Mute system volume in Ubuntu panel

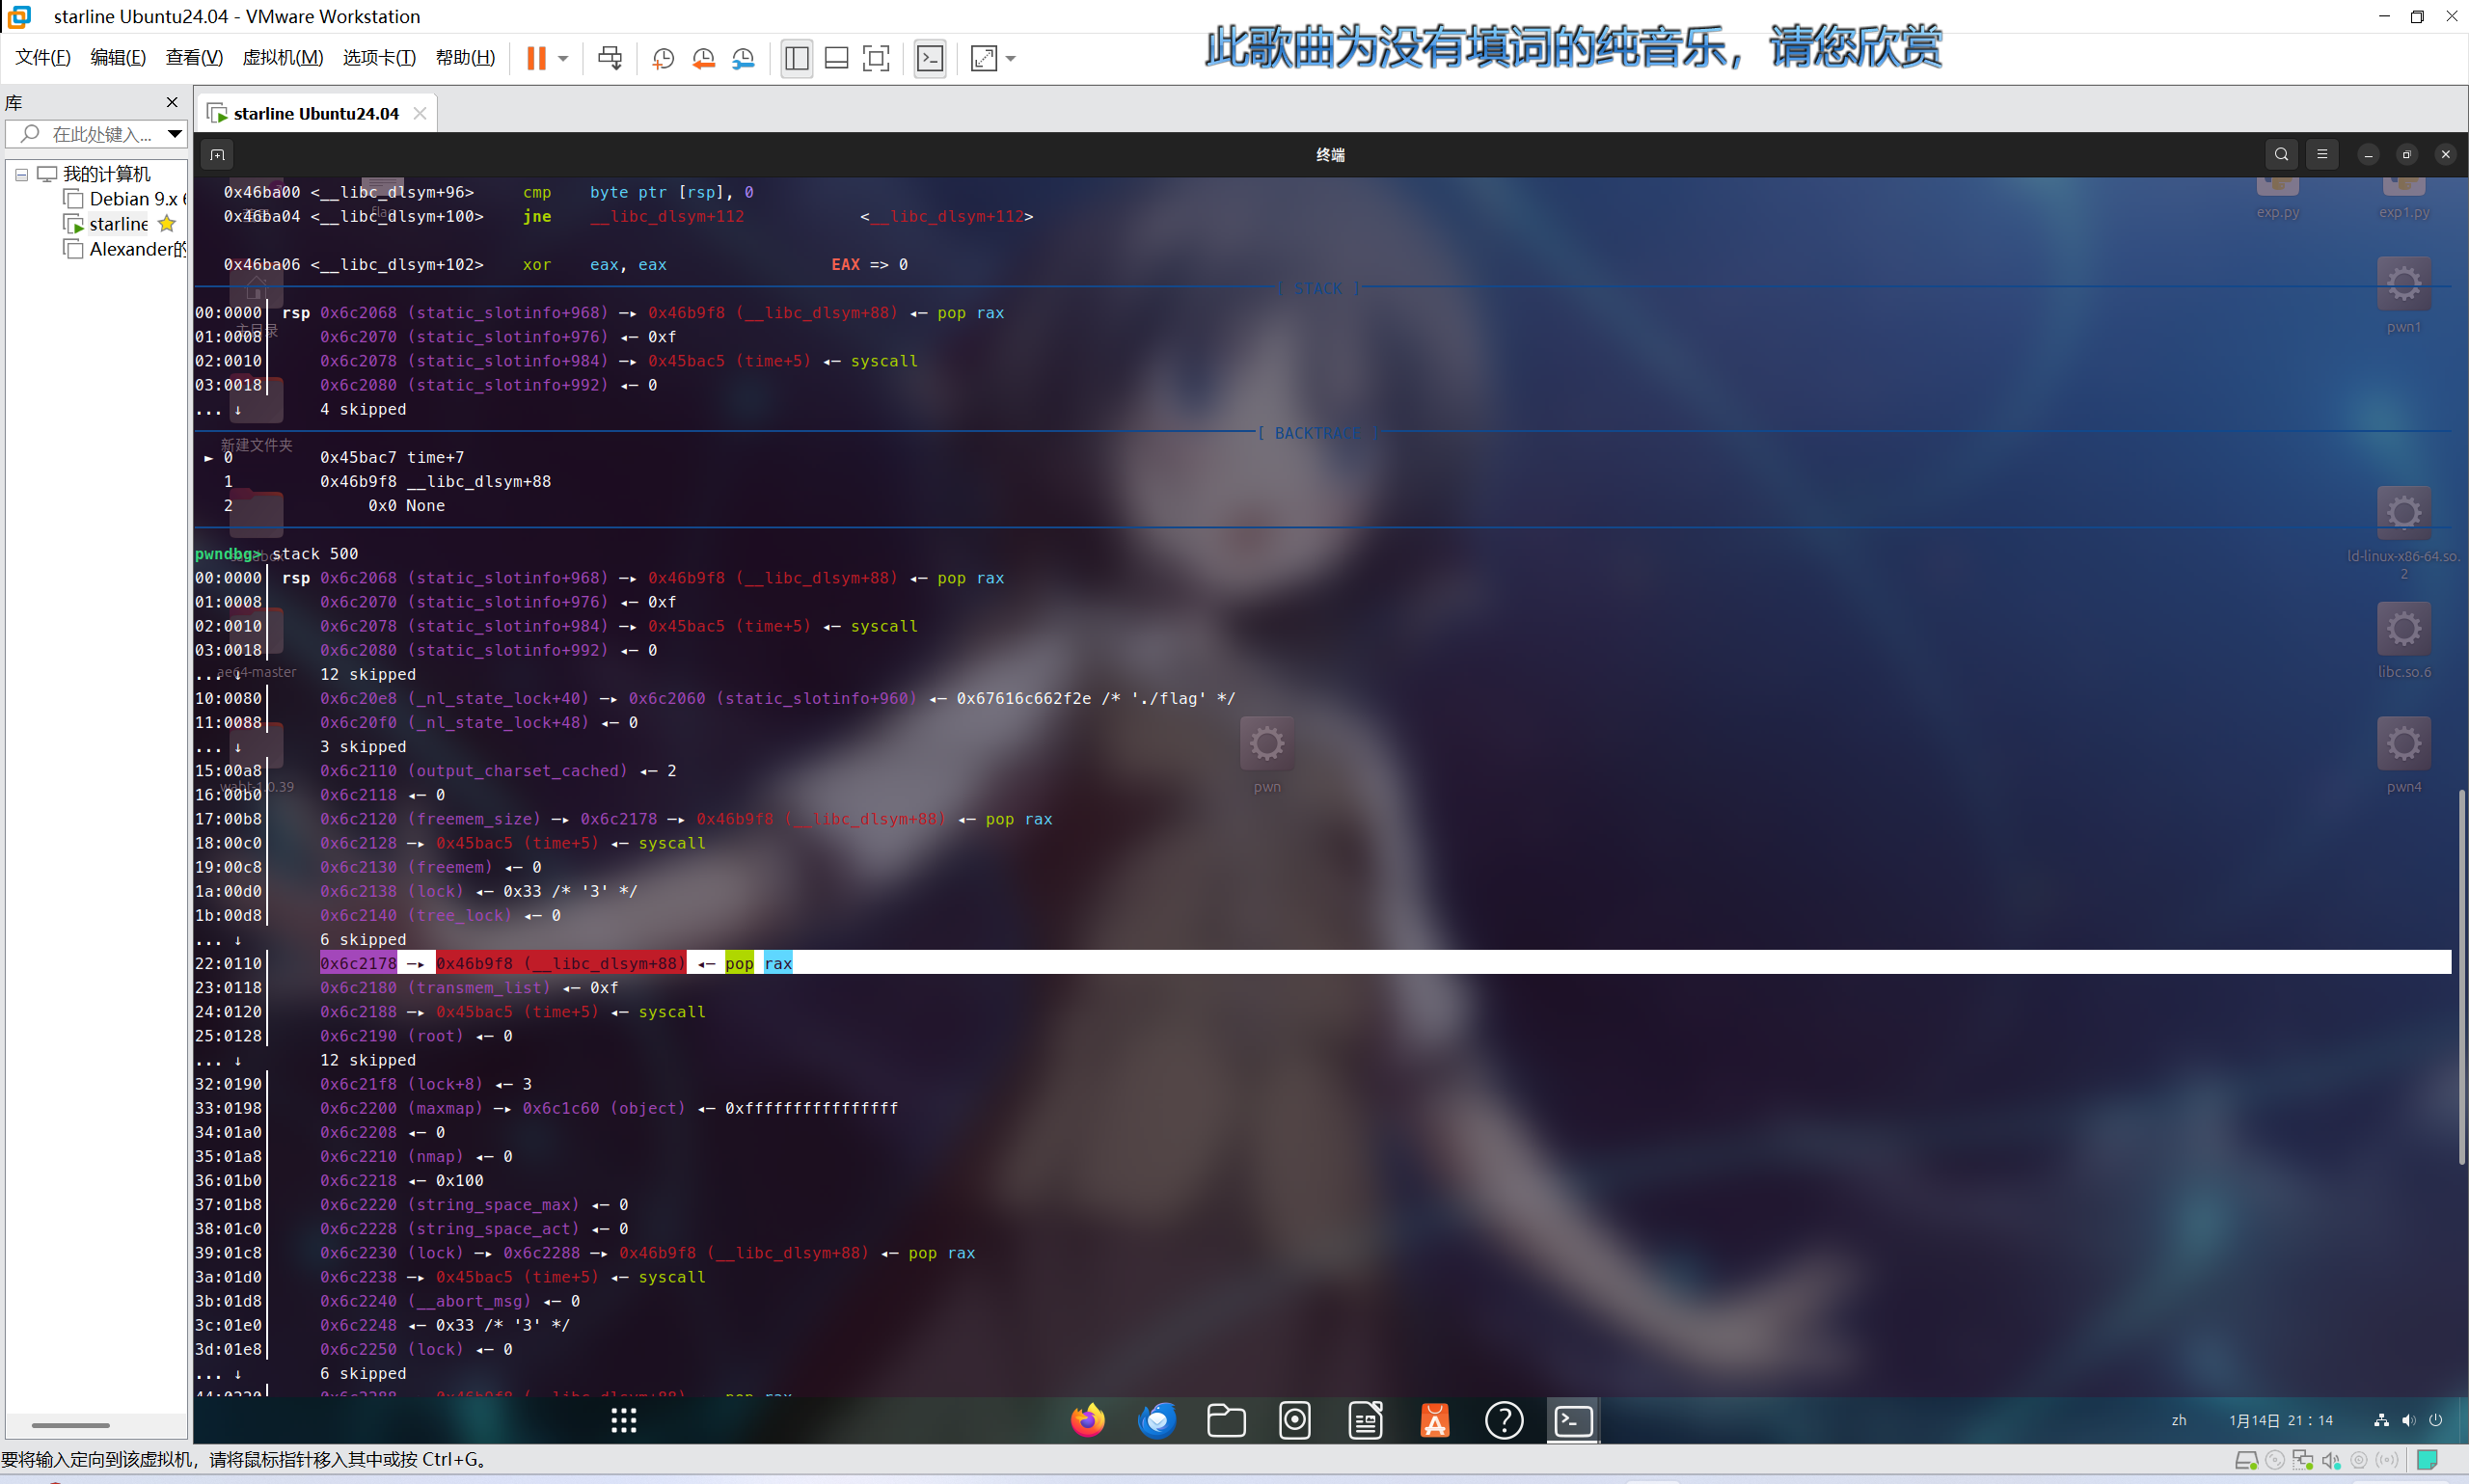(x=2408, y=1420)
